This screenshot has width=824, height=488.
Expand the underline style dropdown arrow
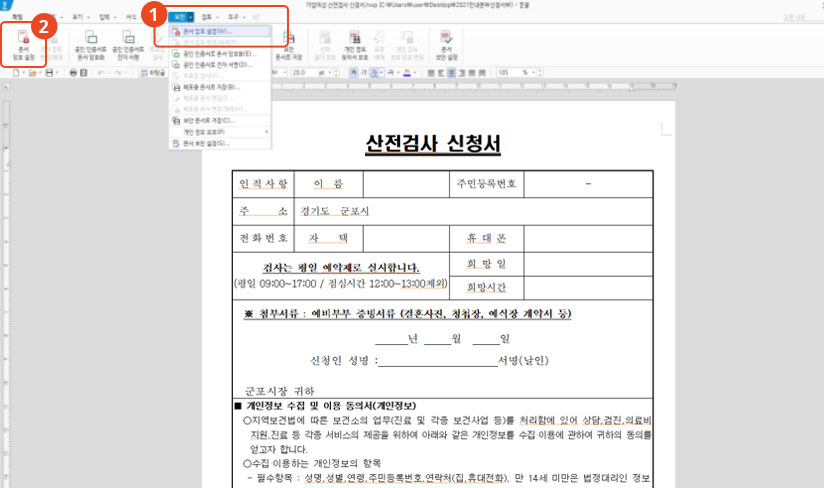pos(382,72)
